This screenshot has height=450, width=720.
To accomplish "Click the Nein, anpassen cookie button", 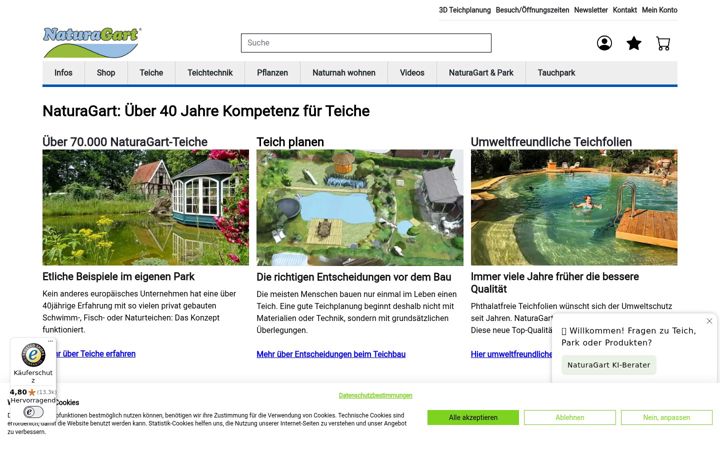I will 667,417.
